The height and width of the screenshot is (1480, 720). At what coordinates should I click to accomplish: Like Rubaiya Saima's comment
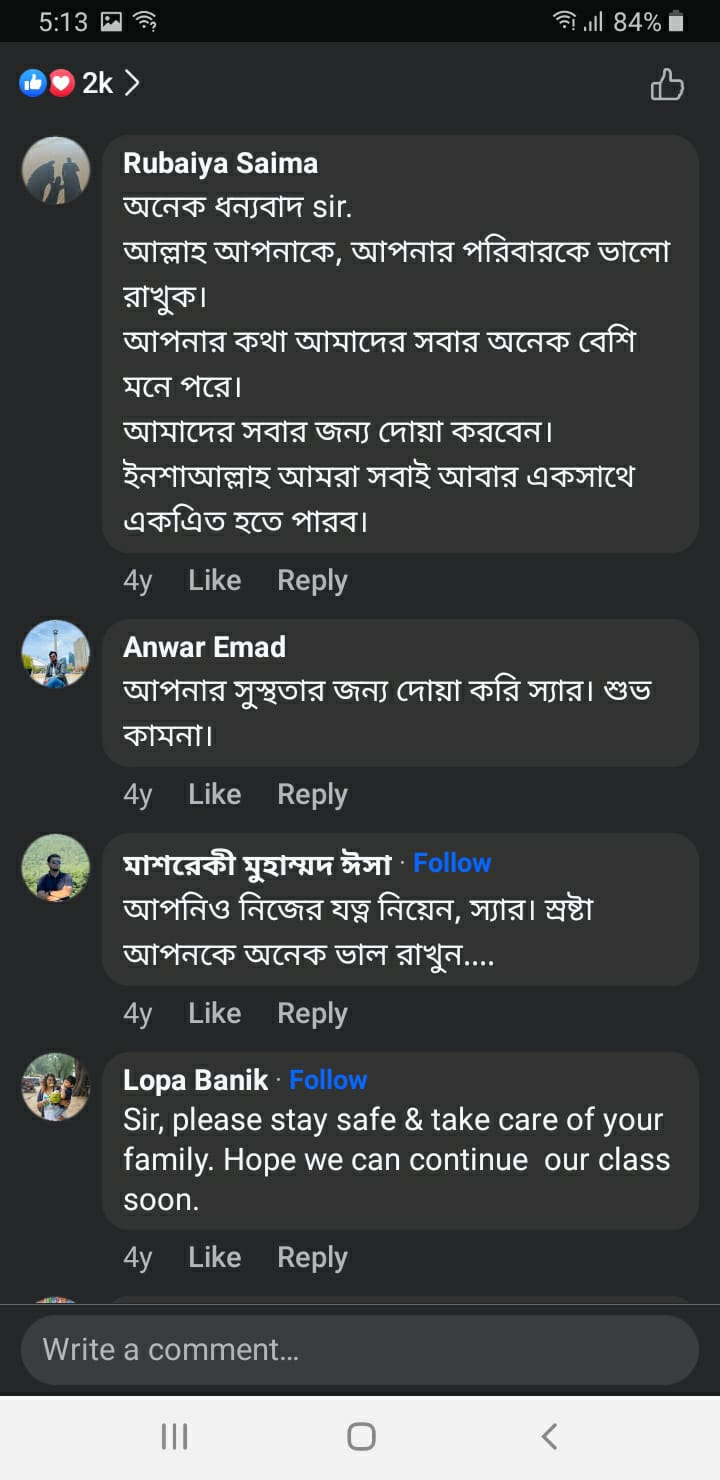click(214, 580)
